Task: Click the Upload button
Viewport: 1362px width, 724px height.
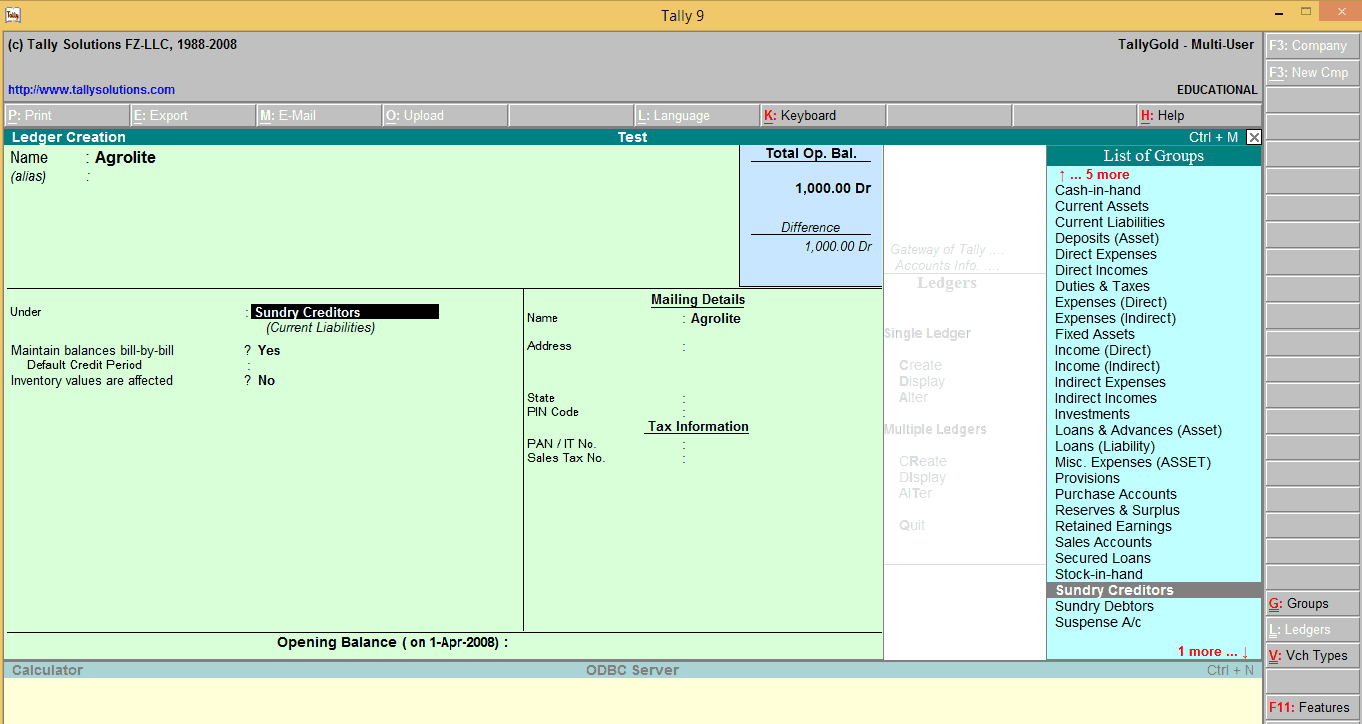Action: (x=445, y=115)
